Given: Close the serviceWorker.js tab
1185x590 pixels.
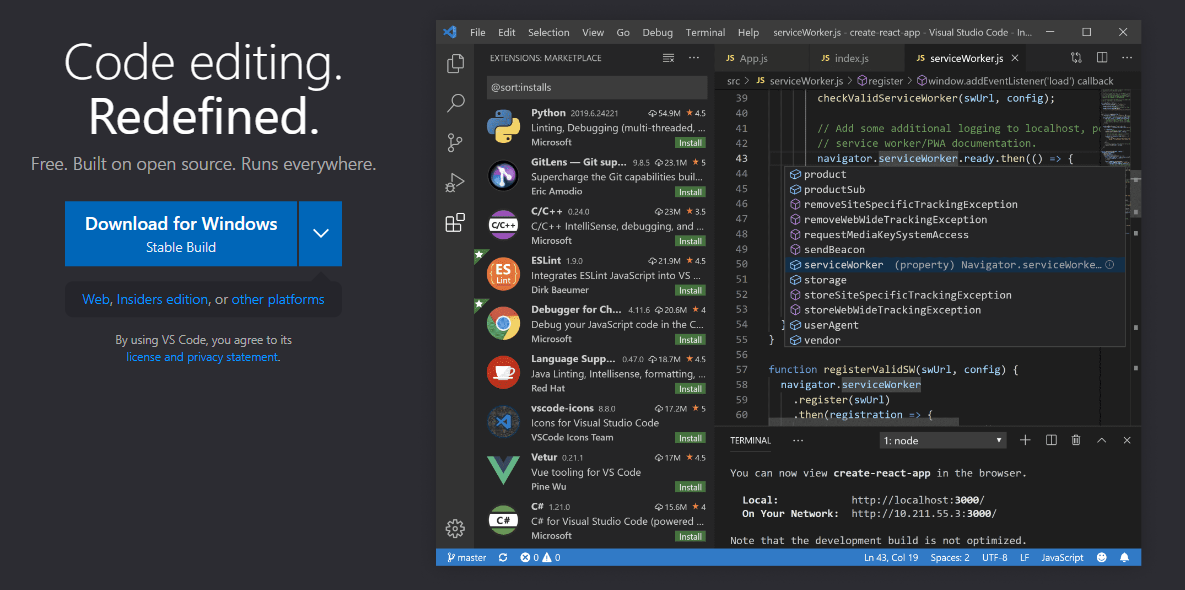Looking at the screenshot, I should tap(1015, 58).
